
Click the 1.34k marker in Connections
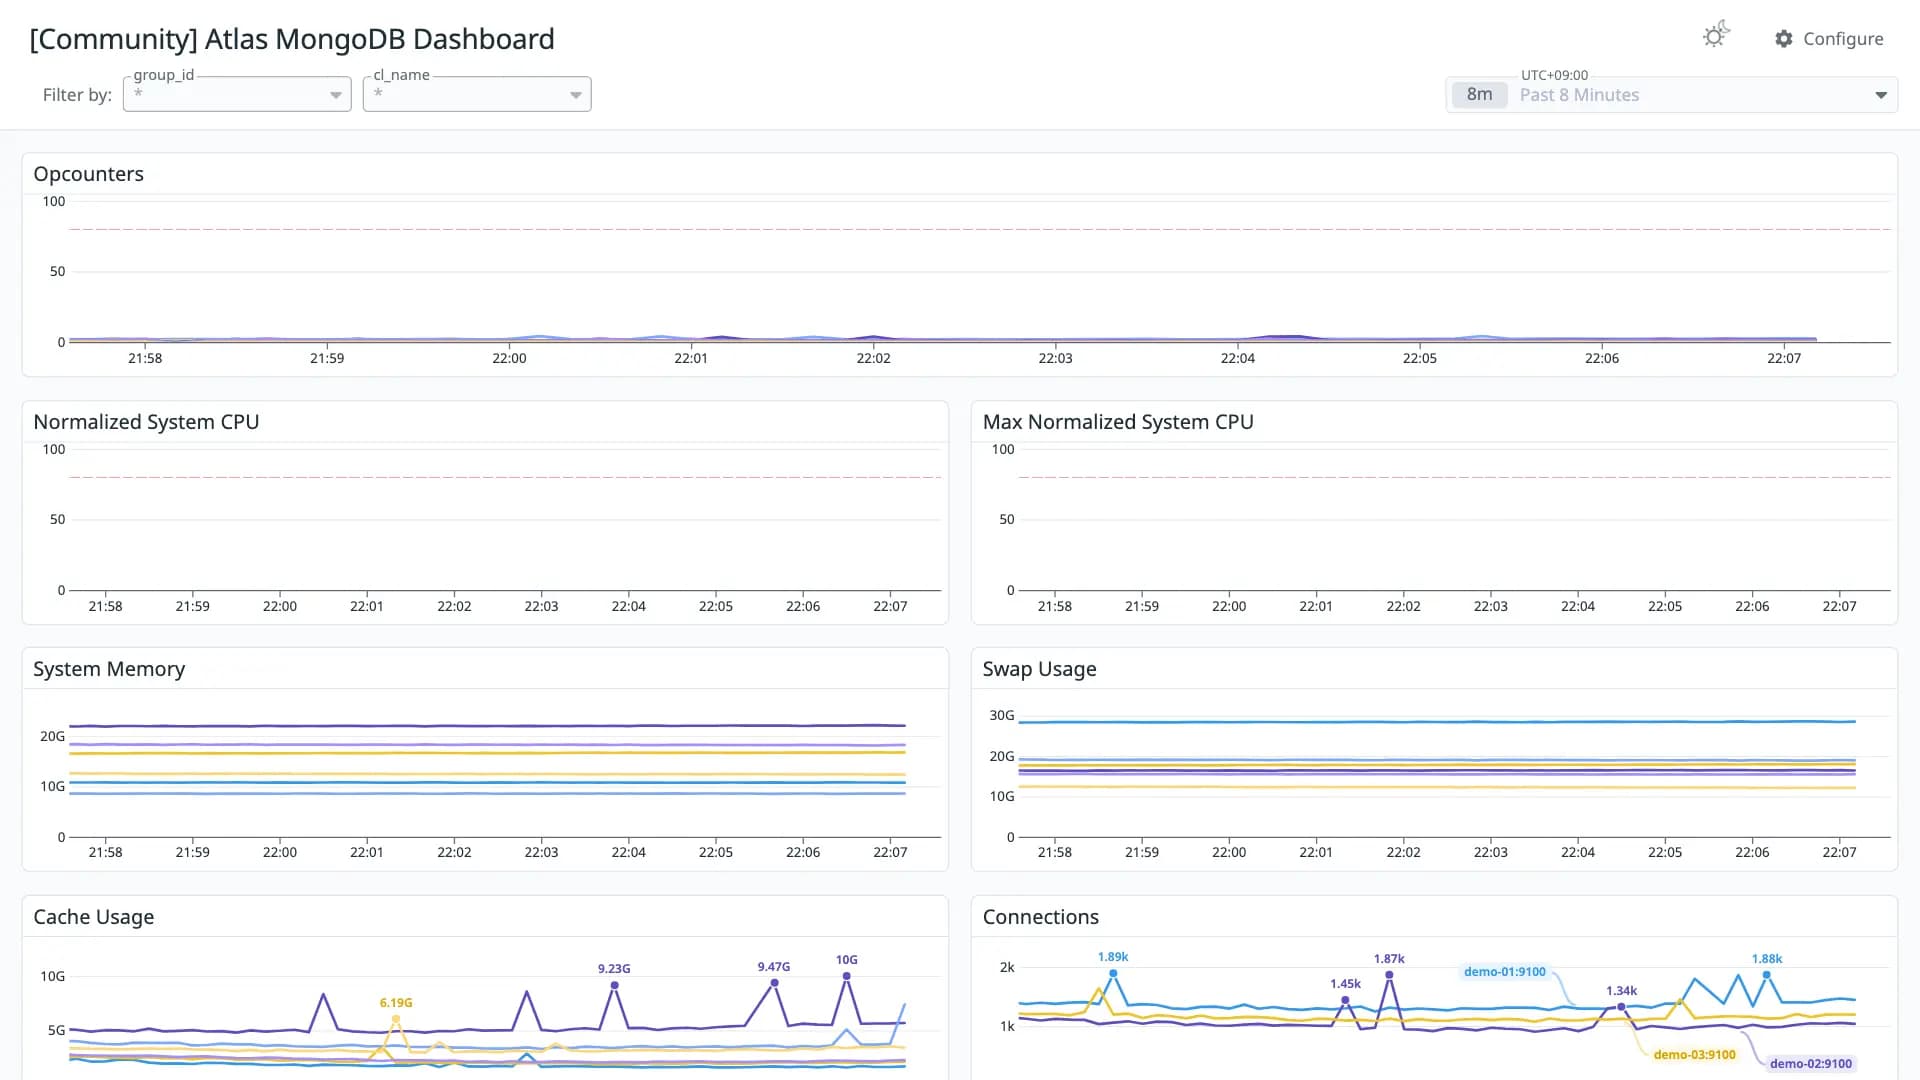coord(1621,1007)
